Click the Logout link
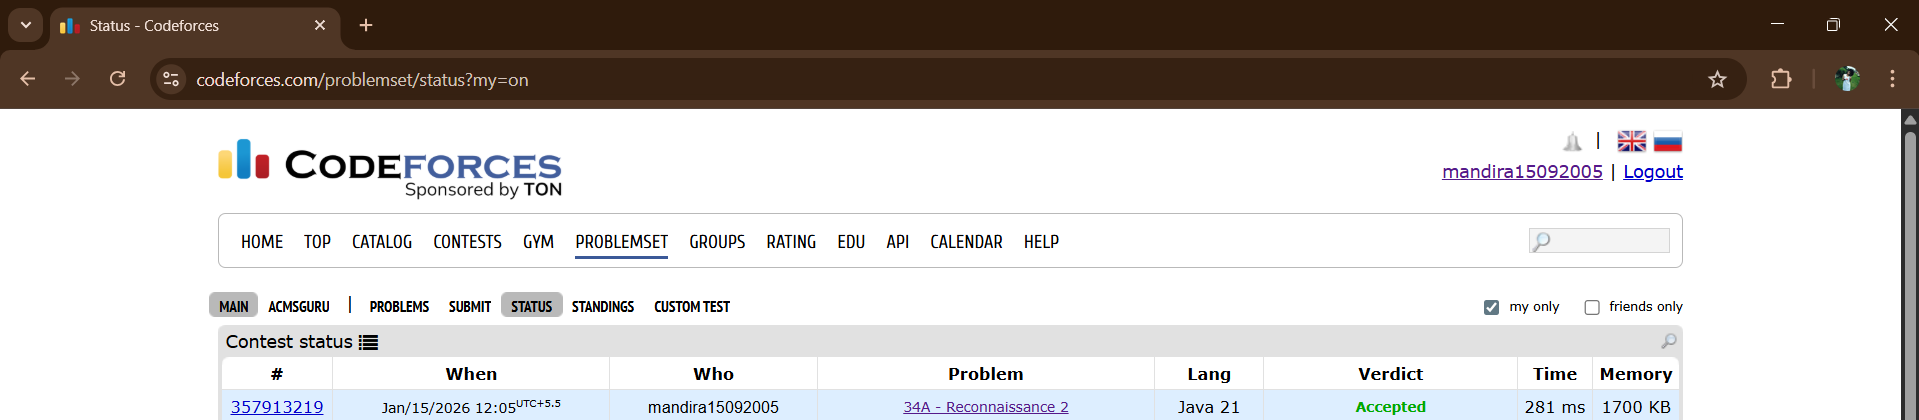Image resolution: width=1919 pixels, height=420 pixels. coord(1653,172)
